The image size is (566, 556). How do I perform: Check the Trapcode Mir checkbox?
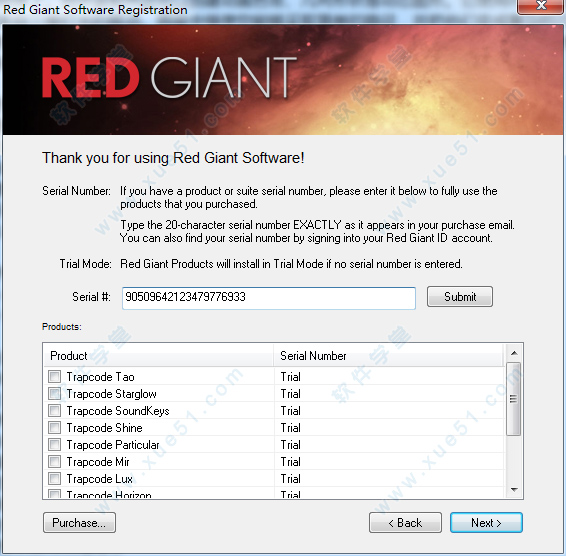[55, 461]
